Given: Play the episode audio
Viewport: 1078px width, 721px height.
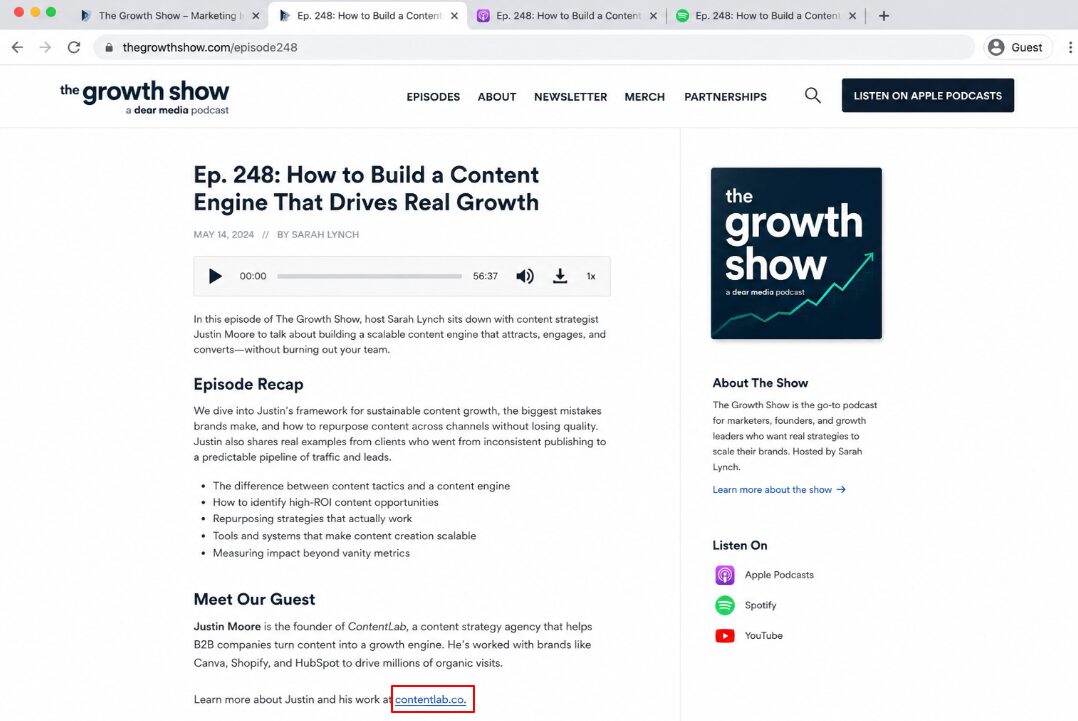Looking at the screenshot, I should [x=215, y=276].
